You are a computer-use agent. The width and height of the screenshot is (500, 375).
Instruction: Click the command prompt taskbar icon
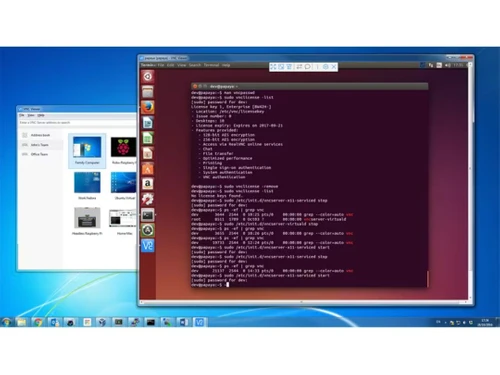tap(151, 322)
